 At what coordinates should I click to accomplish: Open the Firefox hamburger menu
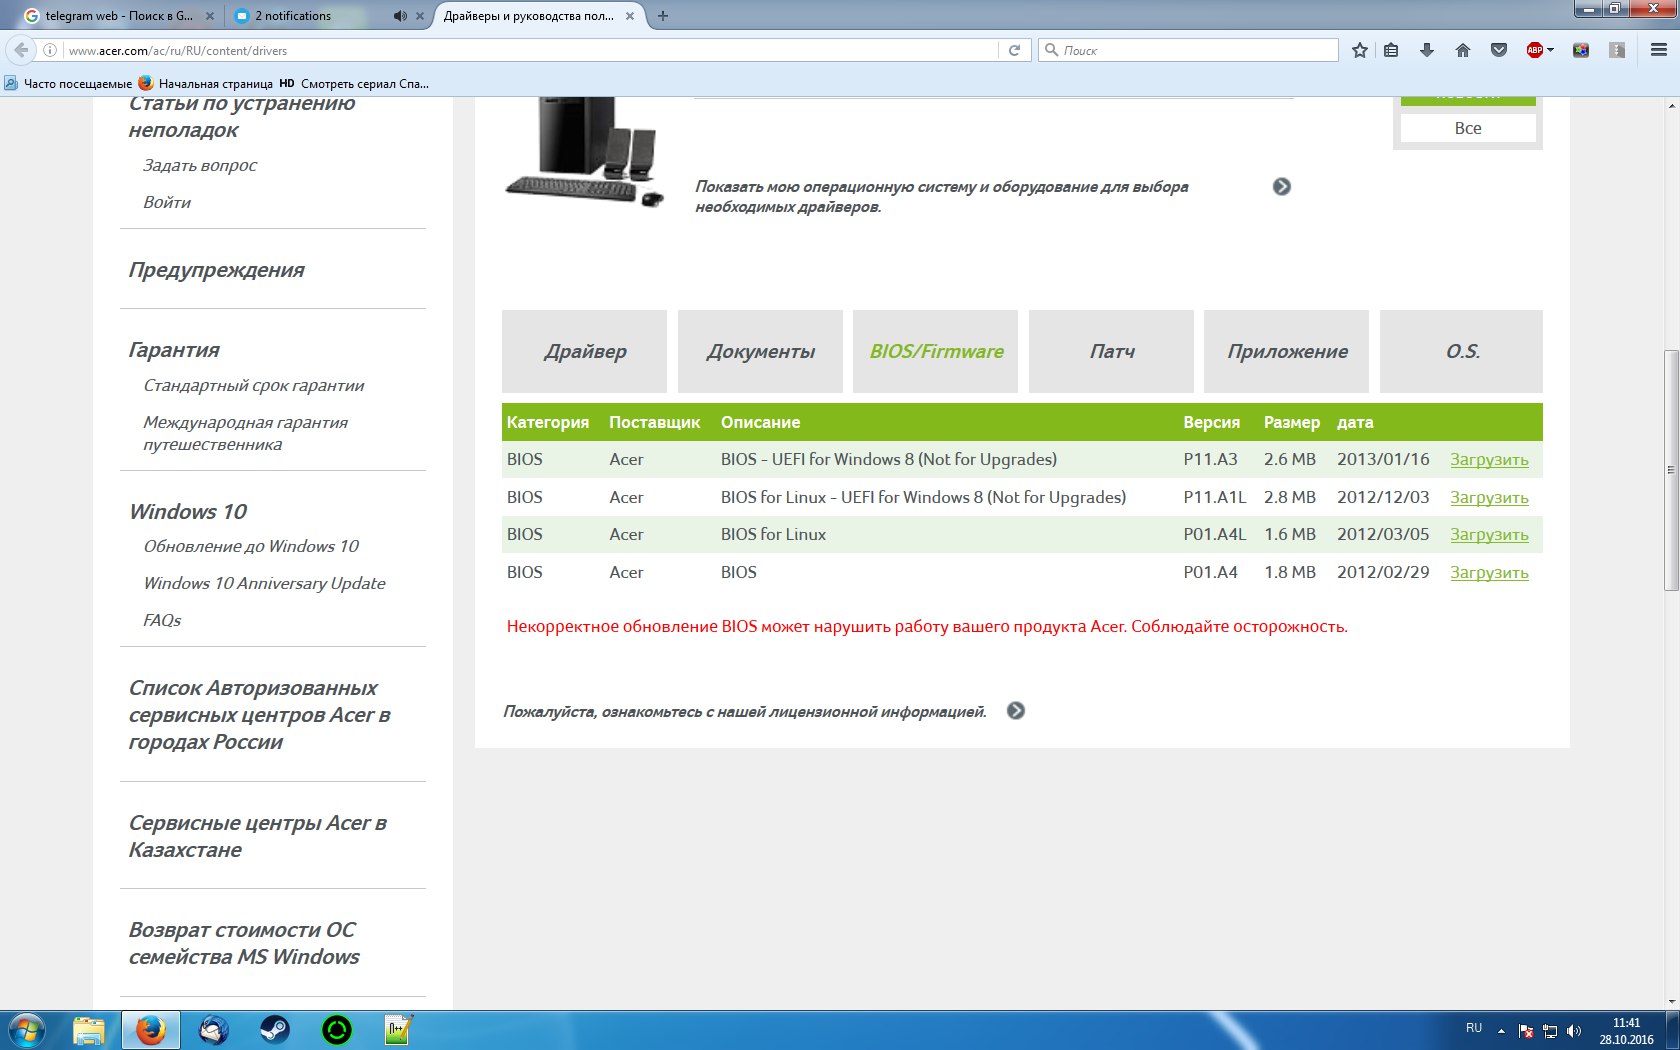[1658, 50]
